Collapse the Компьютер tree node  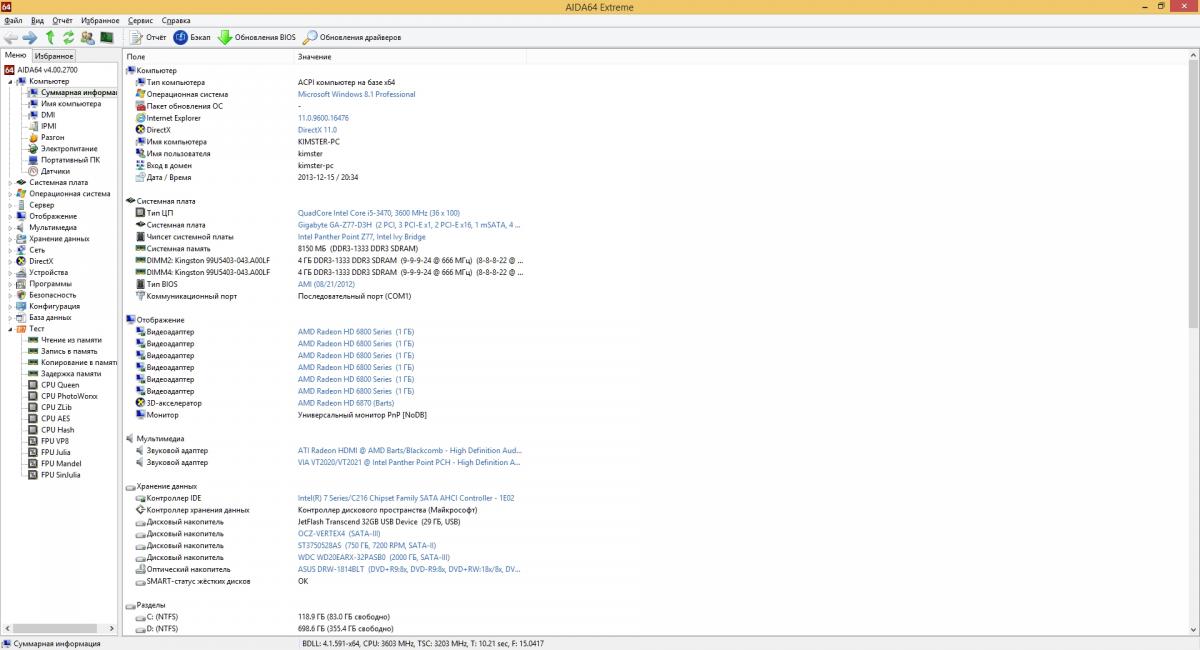[11, 82]
